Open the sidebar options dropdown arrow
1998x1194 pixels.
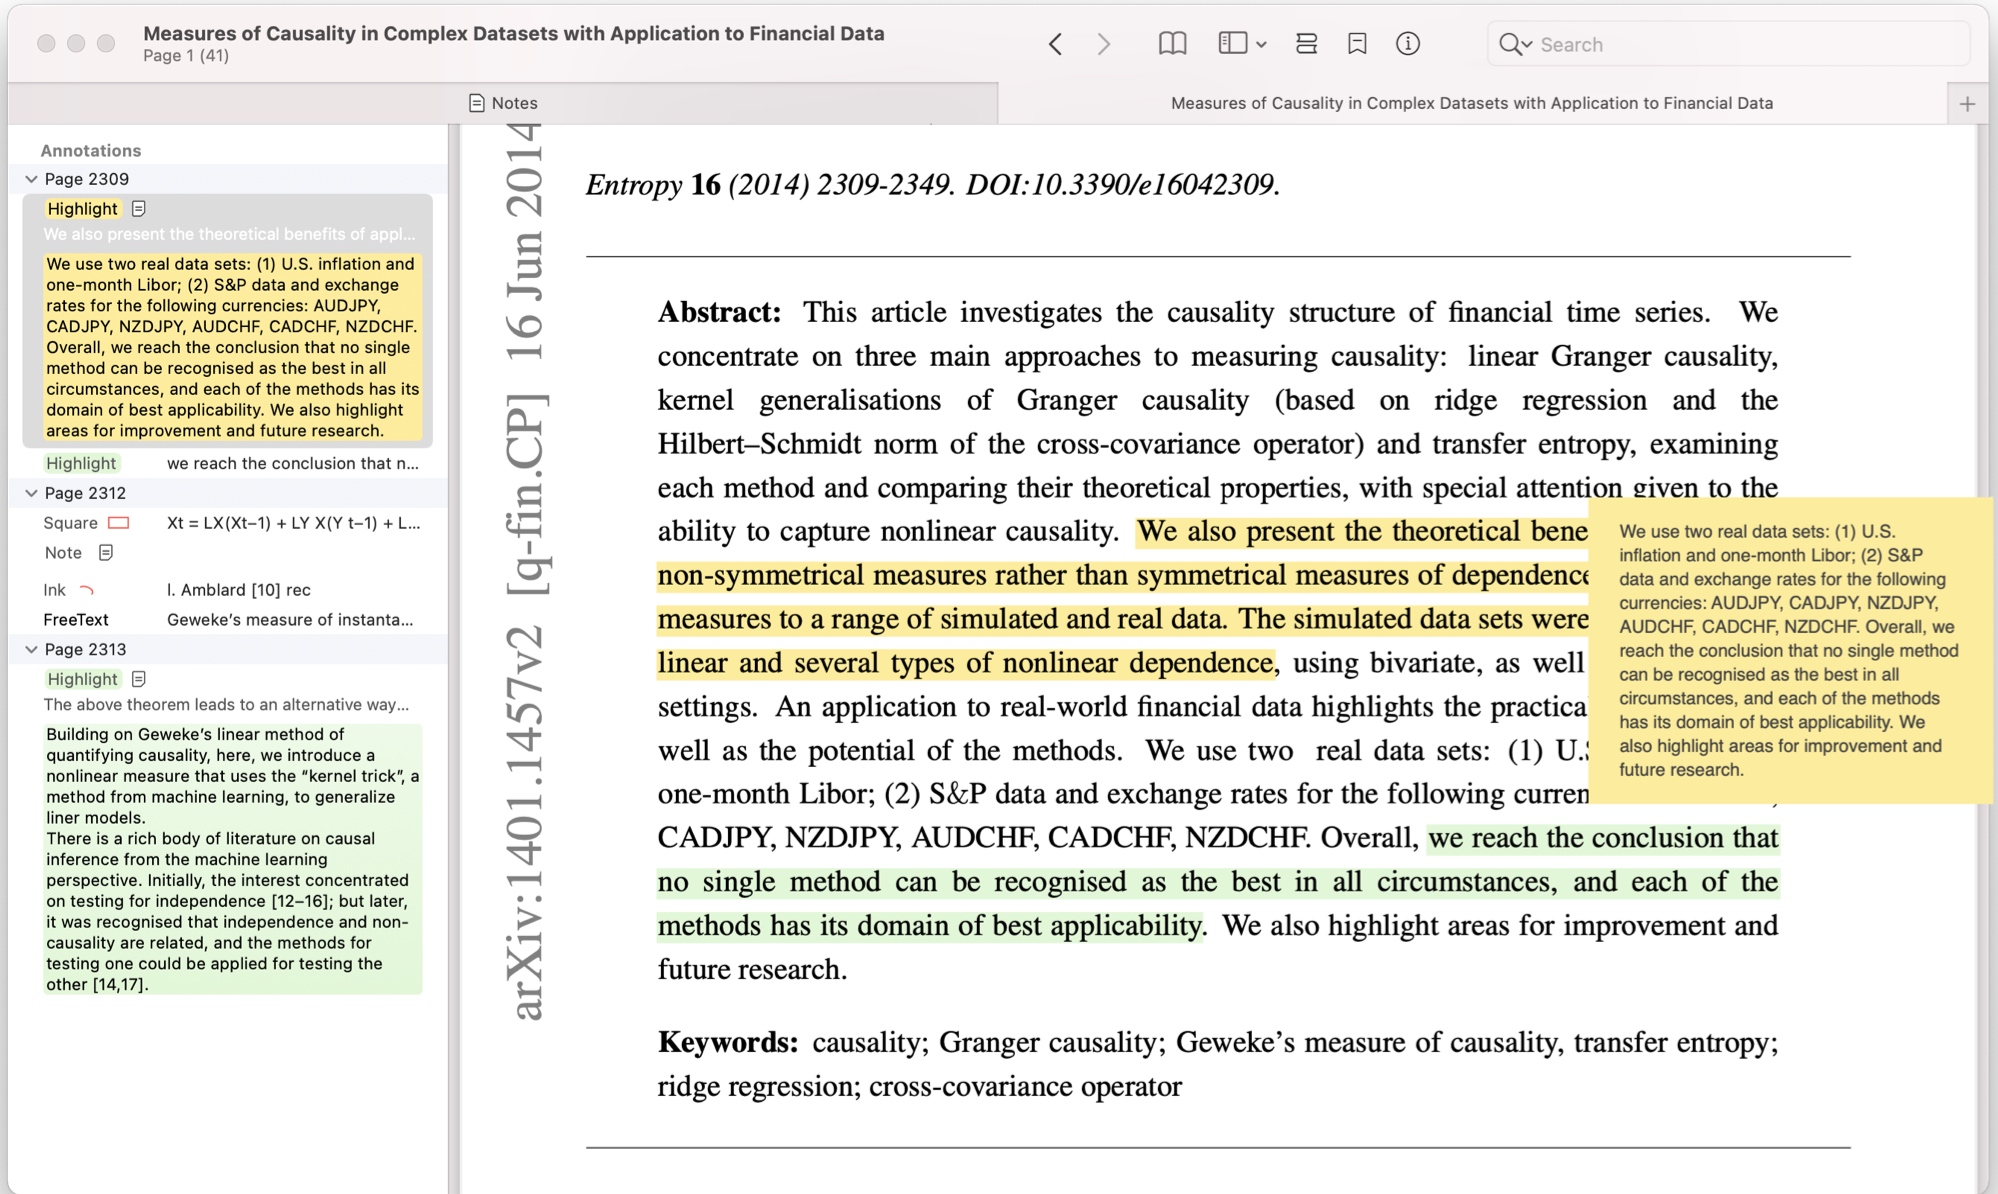1261,44
